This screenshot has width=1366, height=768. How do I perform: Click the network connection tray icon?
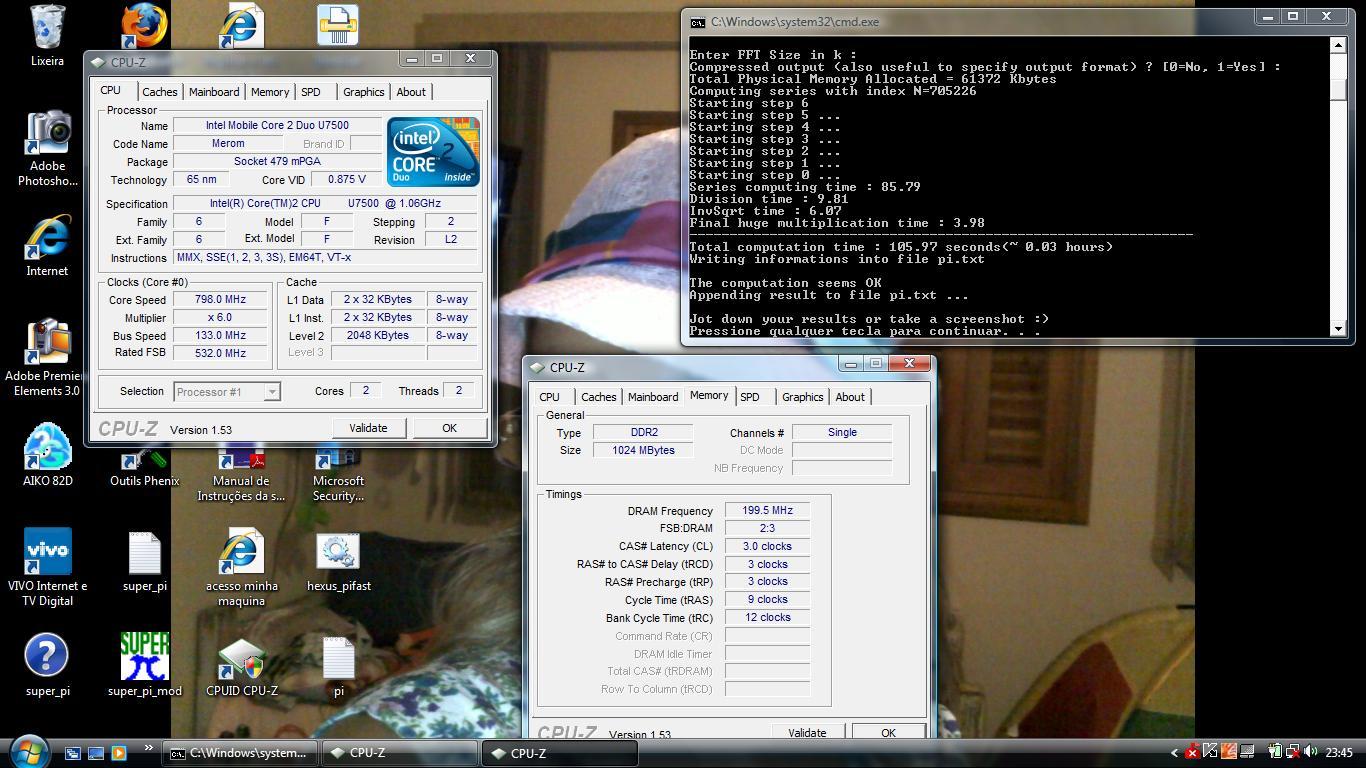point(1292,752)
